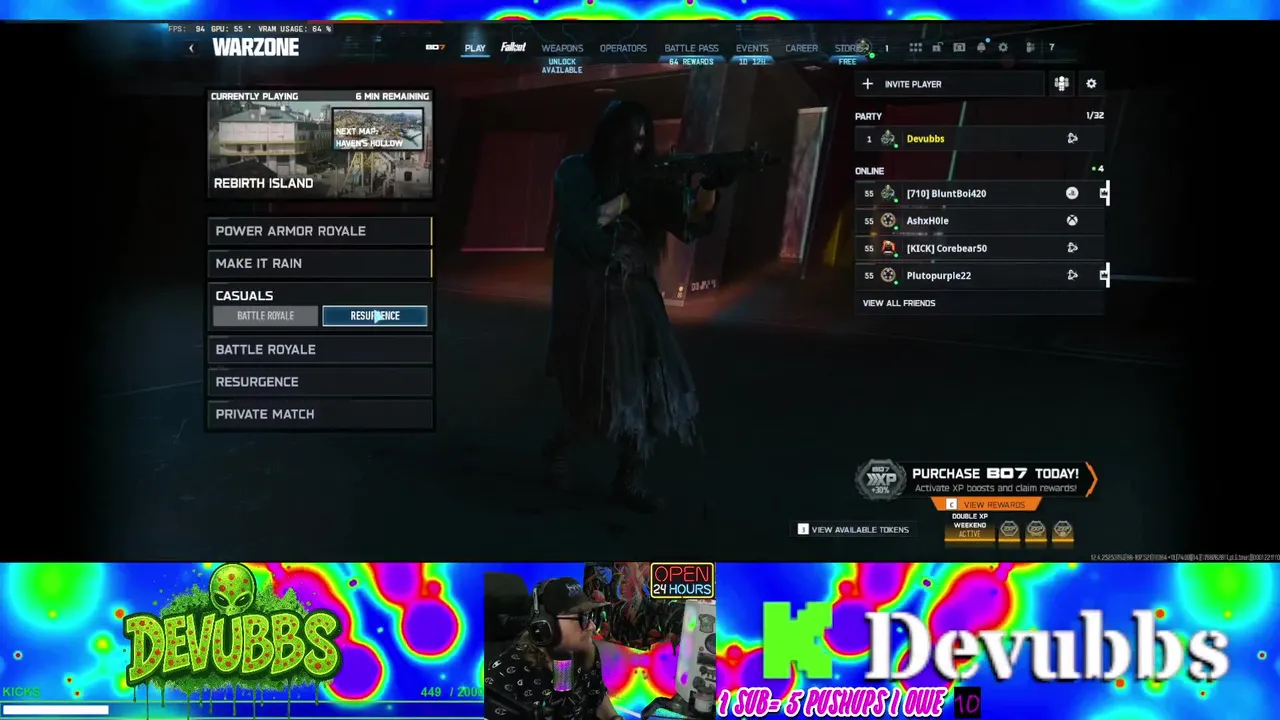Click View Rewards button

987,505
